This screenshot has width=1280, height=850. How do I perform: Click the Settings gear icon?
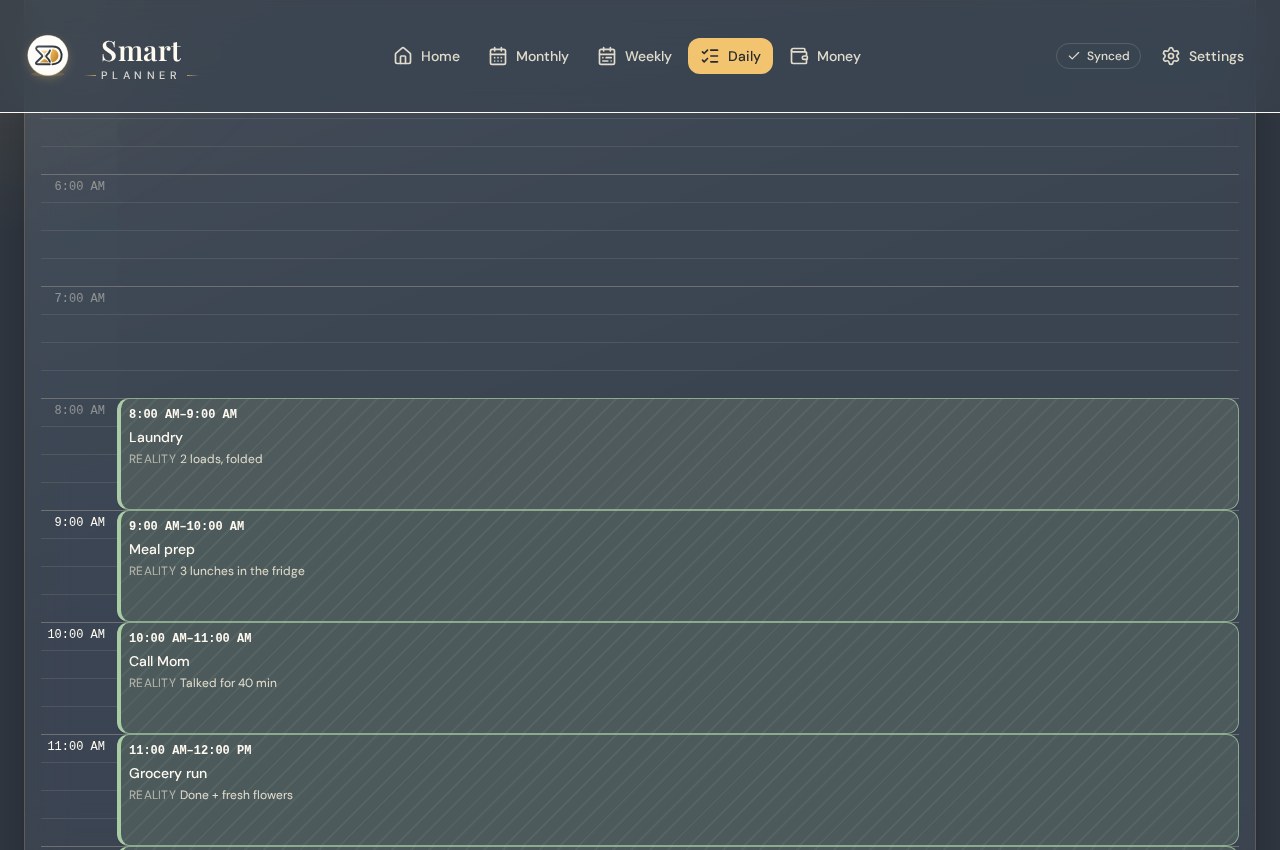pyautogui.click(x=1171, y=56)
